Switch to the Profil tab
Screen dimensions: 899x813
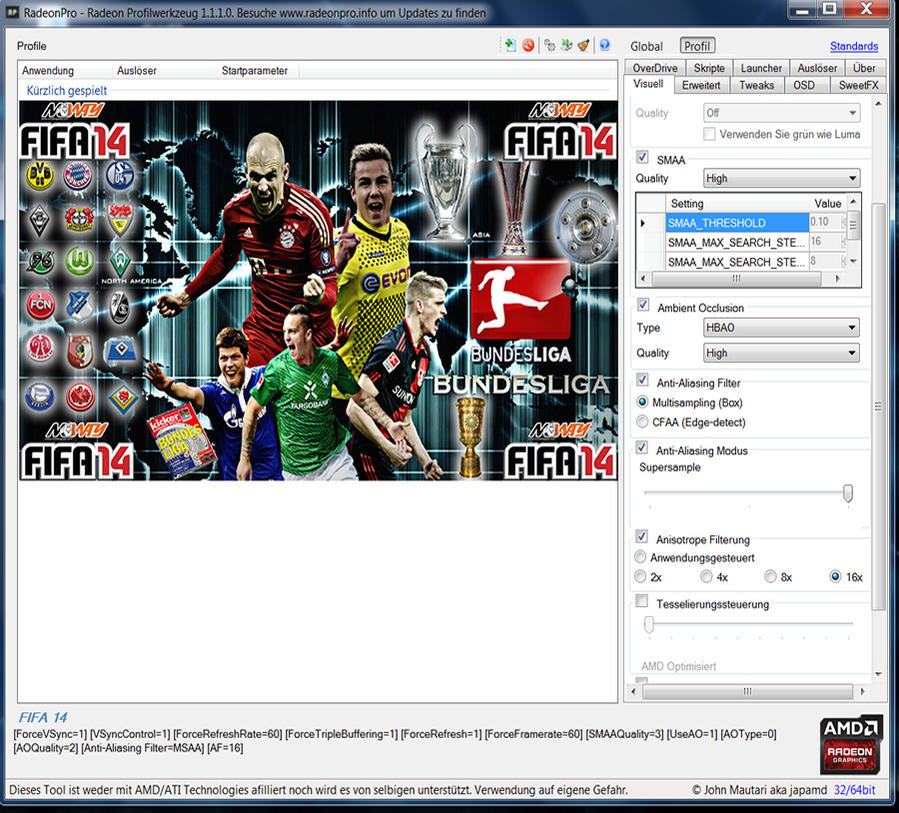coord(697,46)
